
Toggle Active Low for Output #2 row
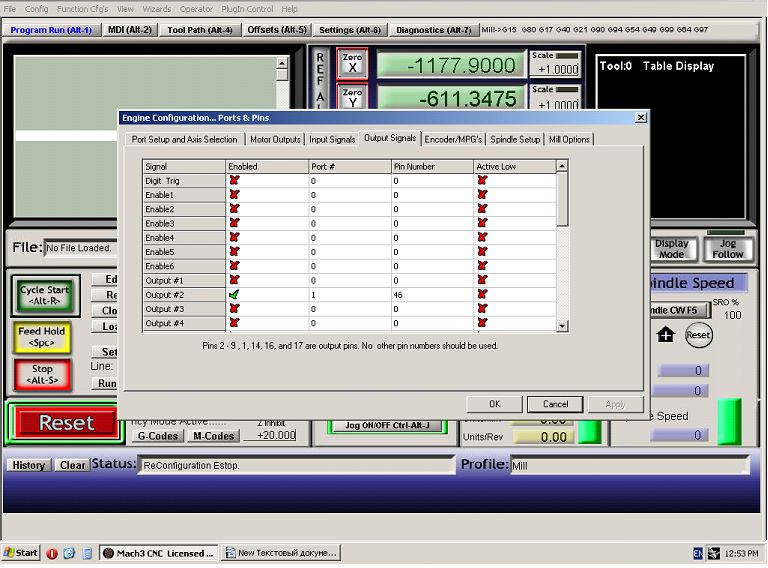[x=482, y=294]
